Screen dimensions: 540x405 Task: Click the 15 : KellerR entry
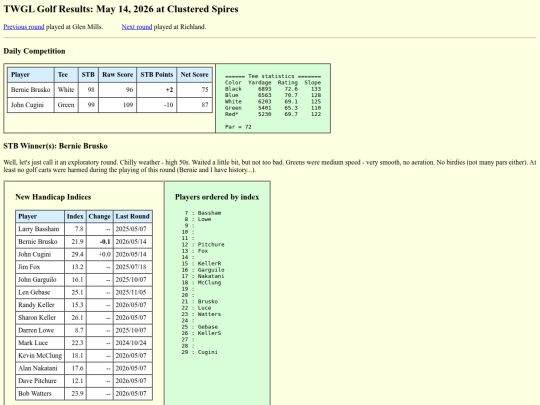[201, 263]
